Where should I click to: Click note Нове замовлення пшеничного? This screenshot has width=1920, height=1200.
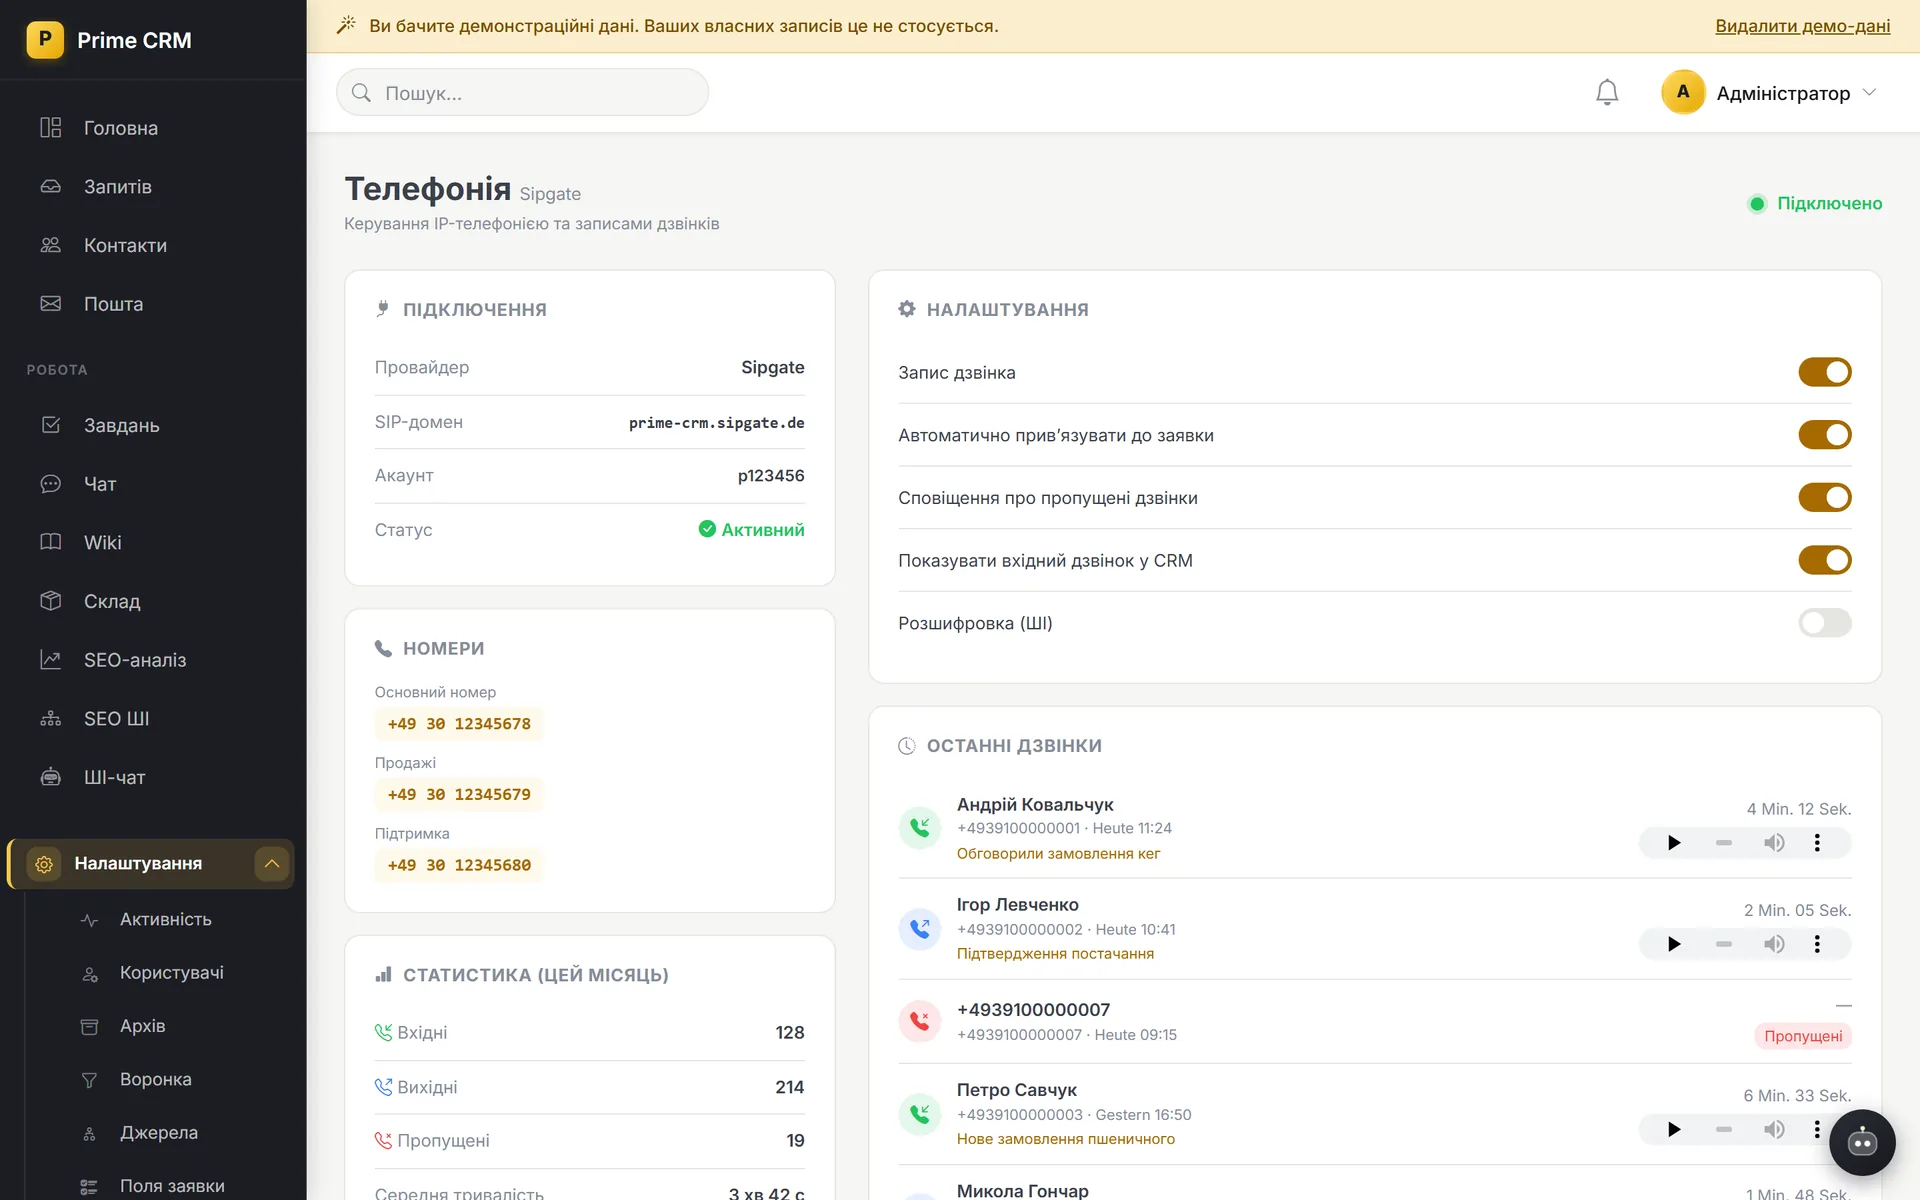coord(1065,1139)
